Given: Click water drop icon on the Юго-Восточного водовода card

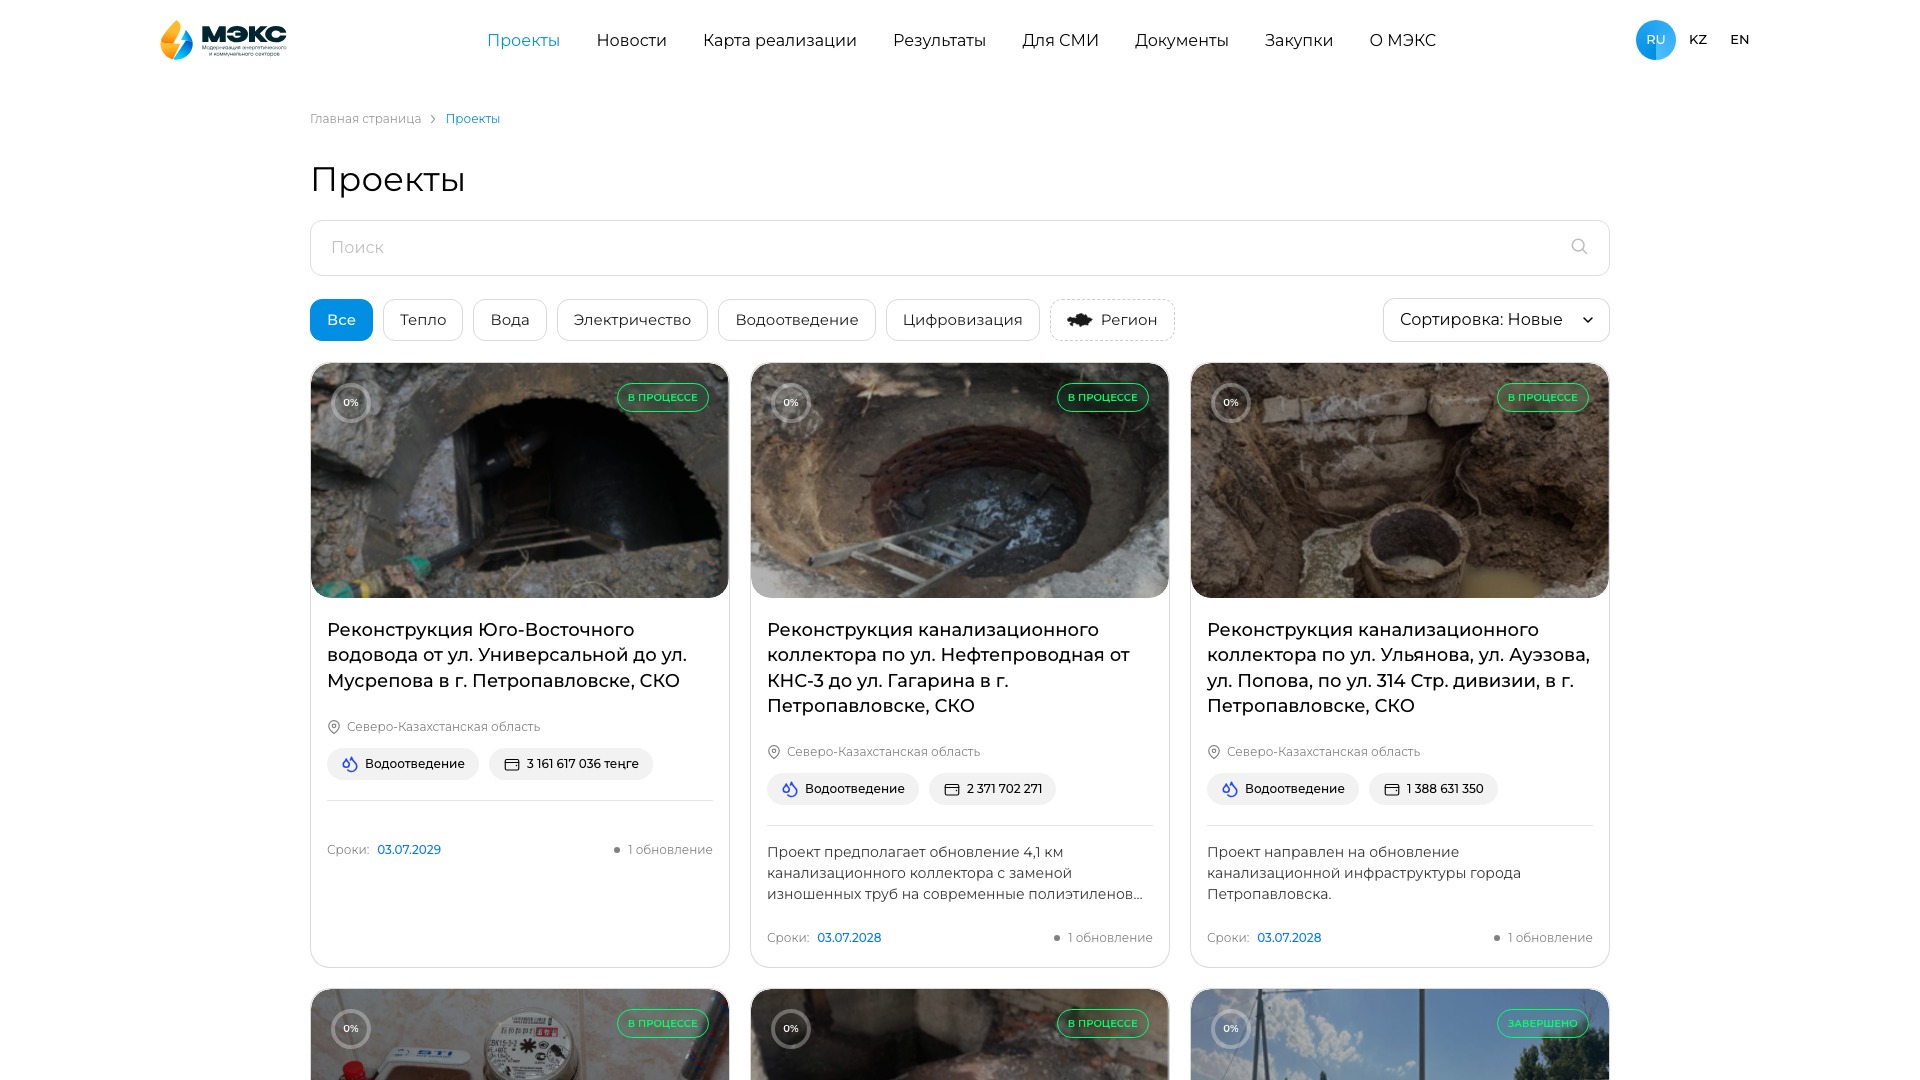Looking at the screenshot, I should [x=350, y=764].
